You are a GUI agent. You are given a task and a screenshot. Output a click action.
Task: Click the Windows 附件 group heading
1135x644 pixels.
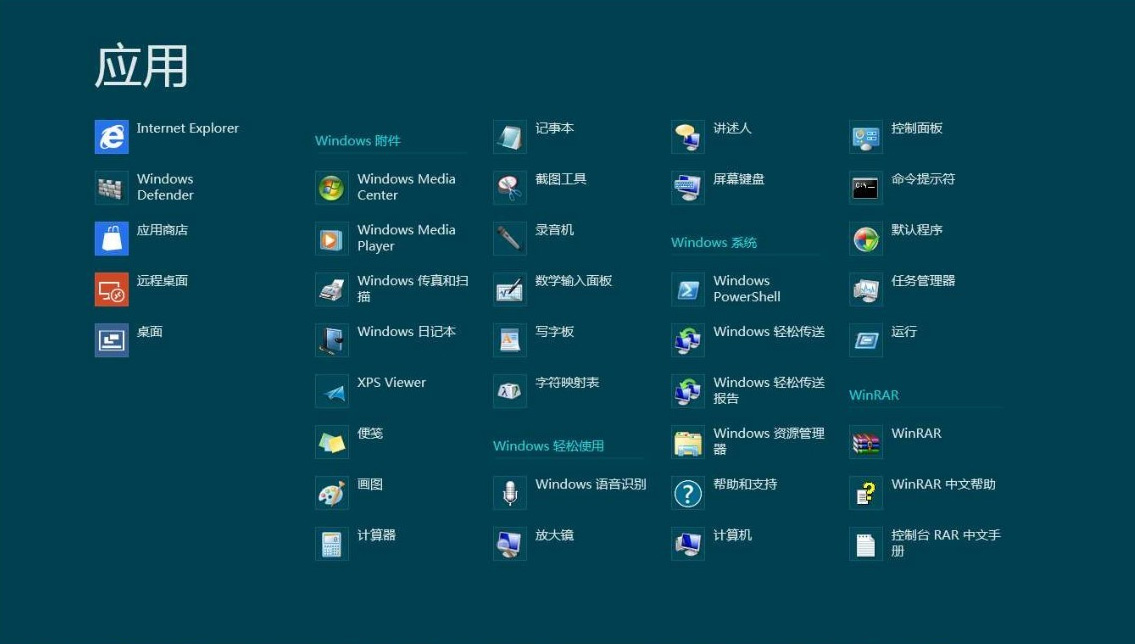[x=358, y=140]
